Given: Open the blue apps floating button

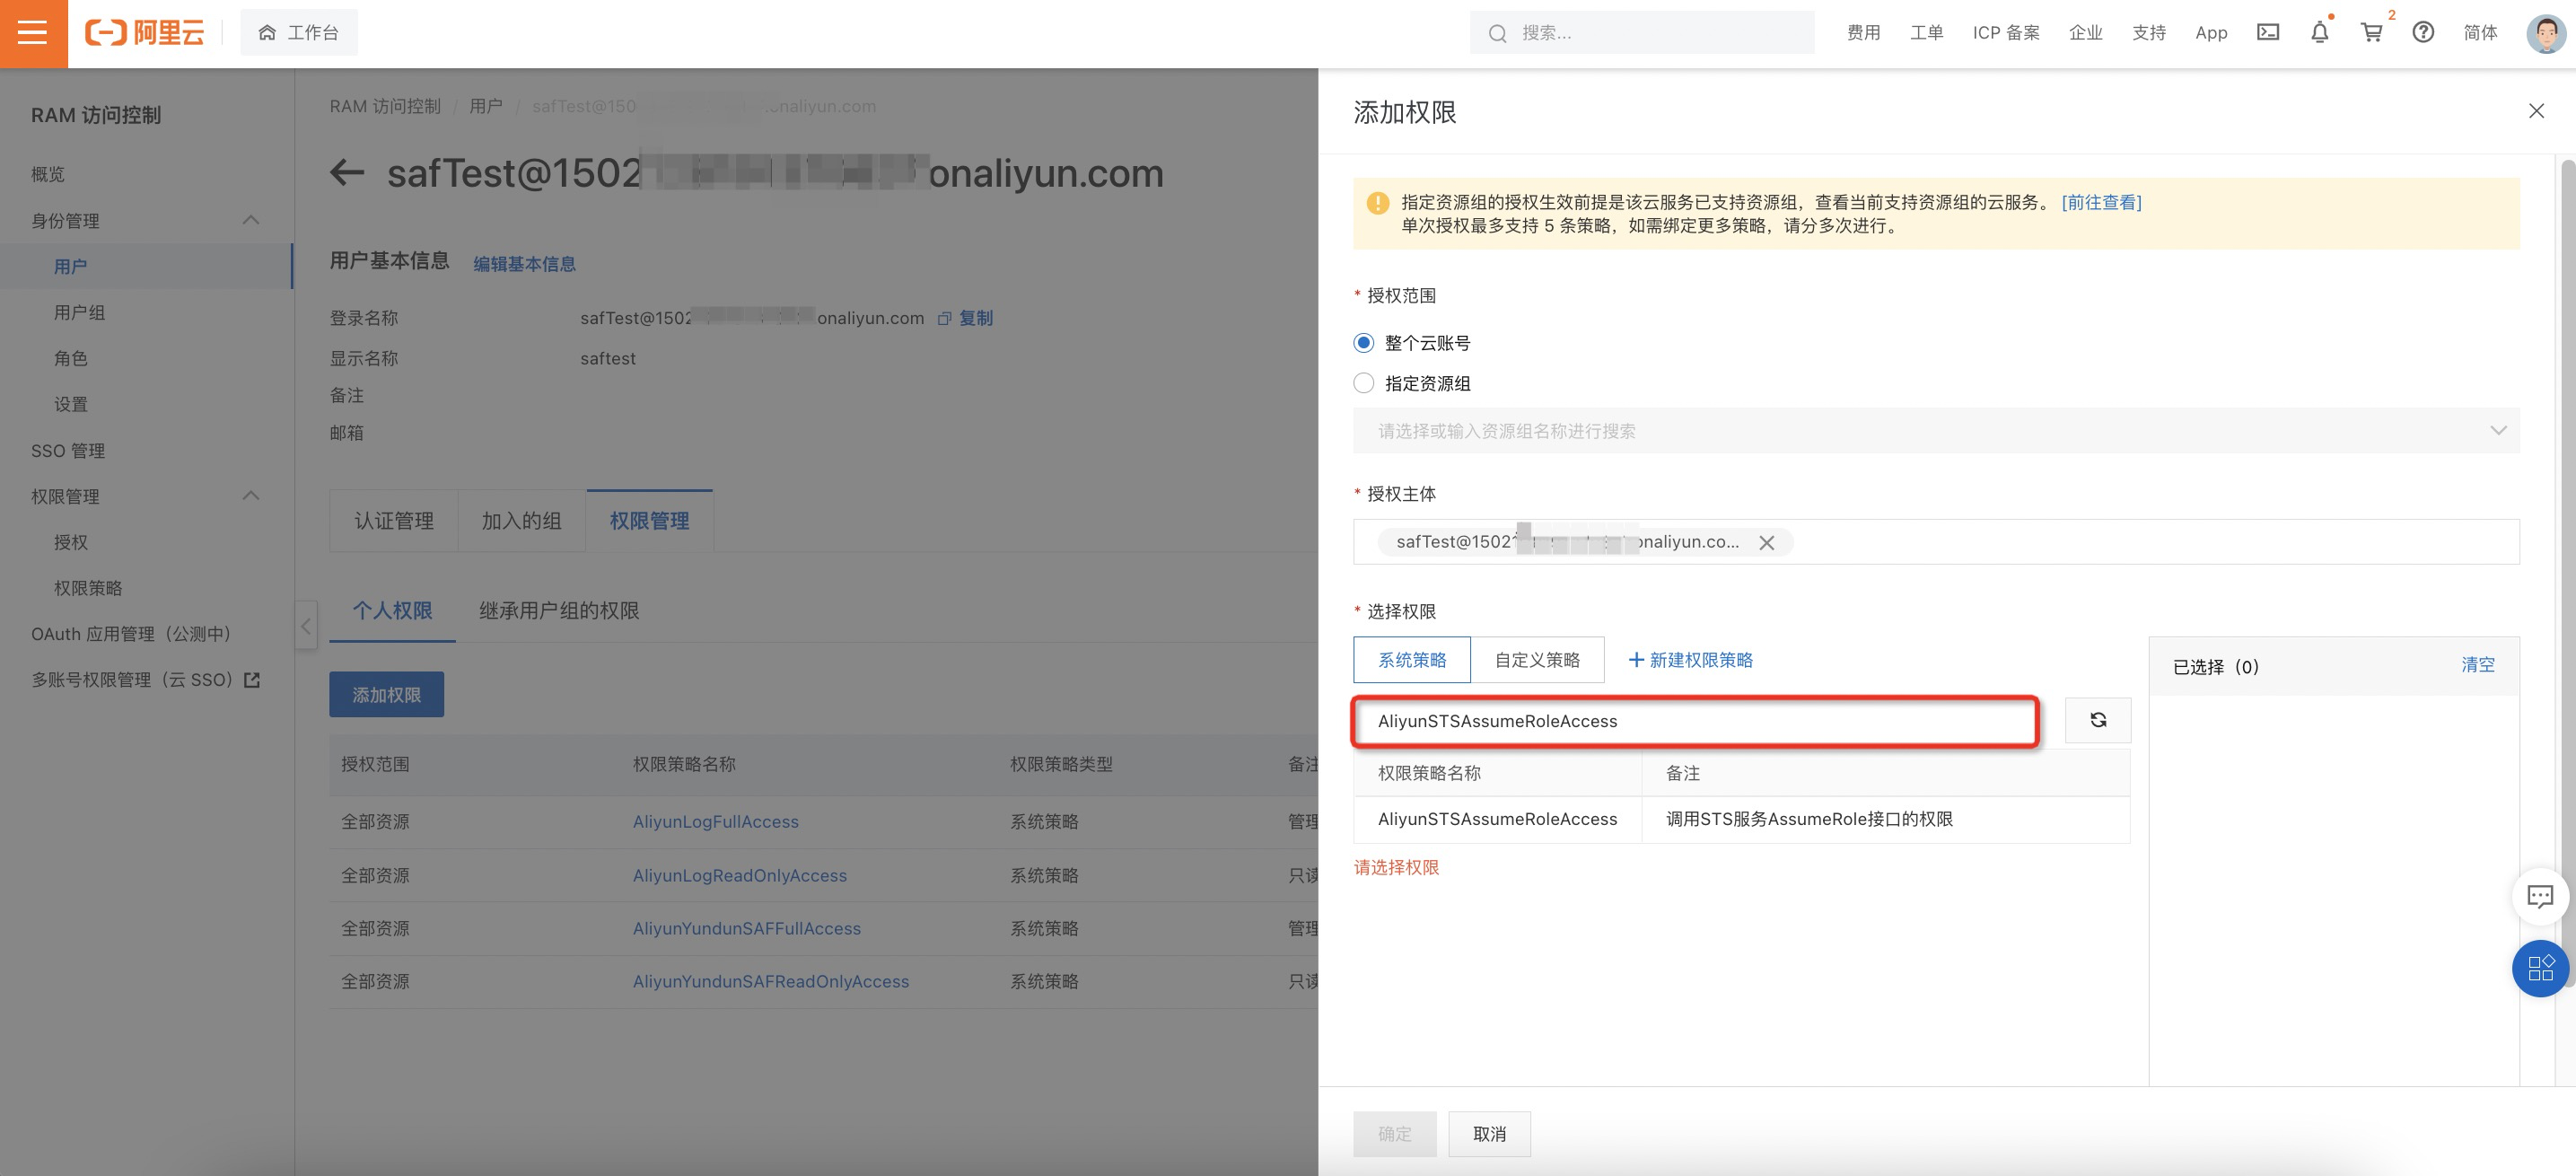Looking at the screenshot, I should click(2540, 968).
